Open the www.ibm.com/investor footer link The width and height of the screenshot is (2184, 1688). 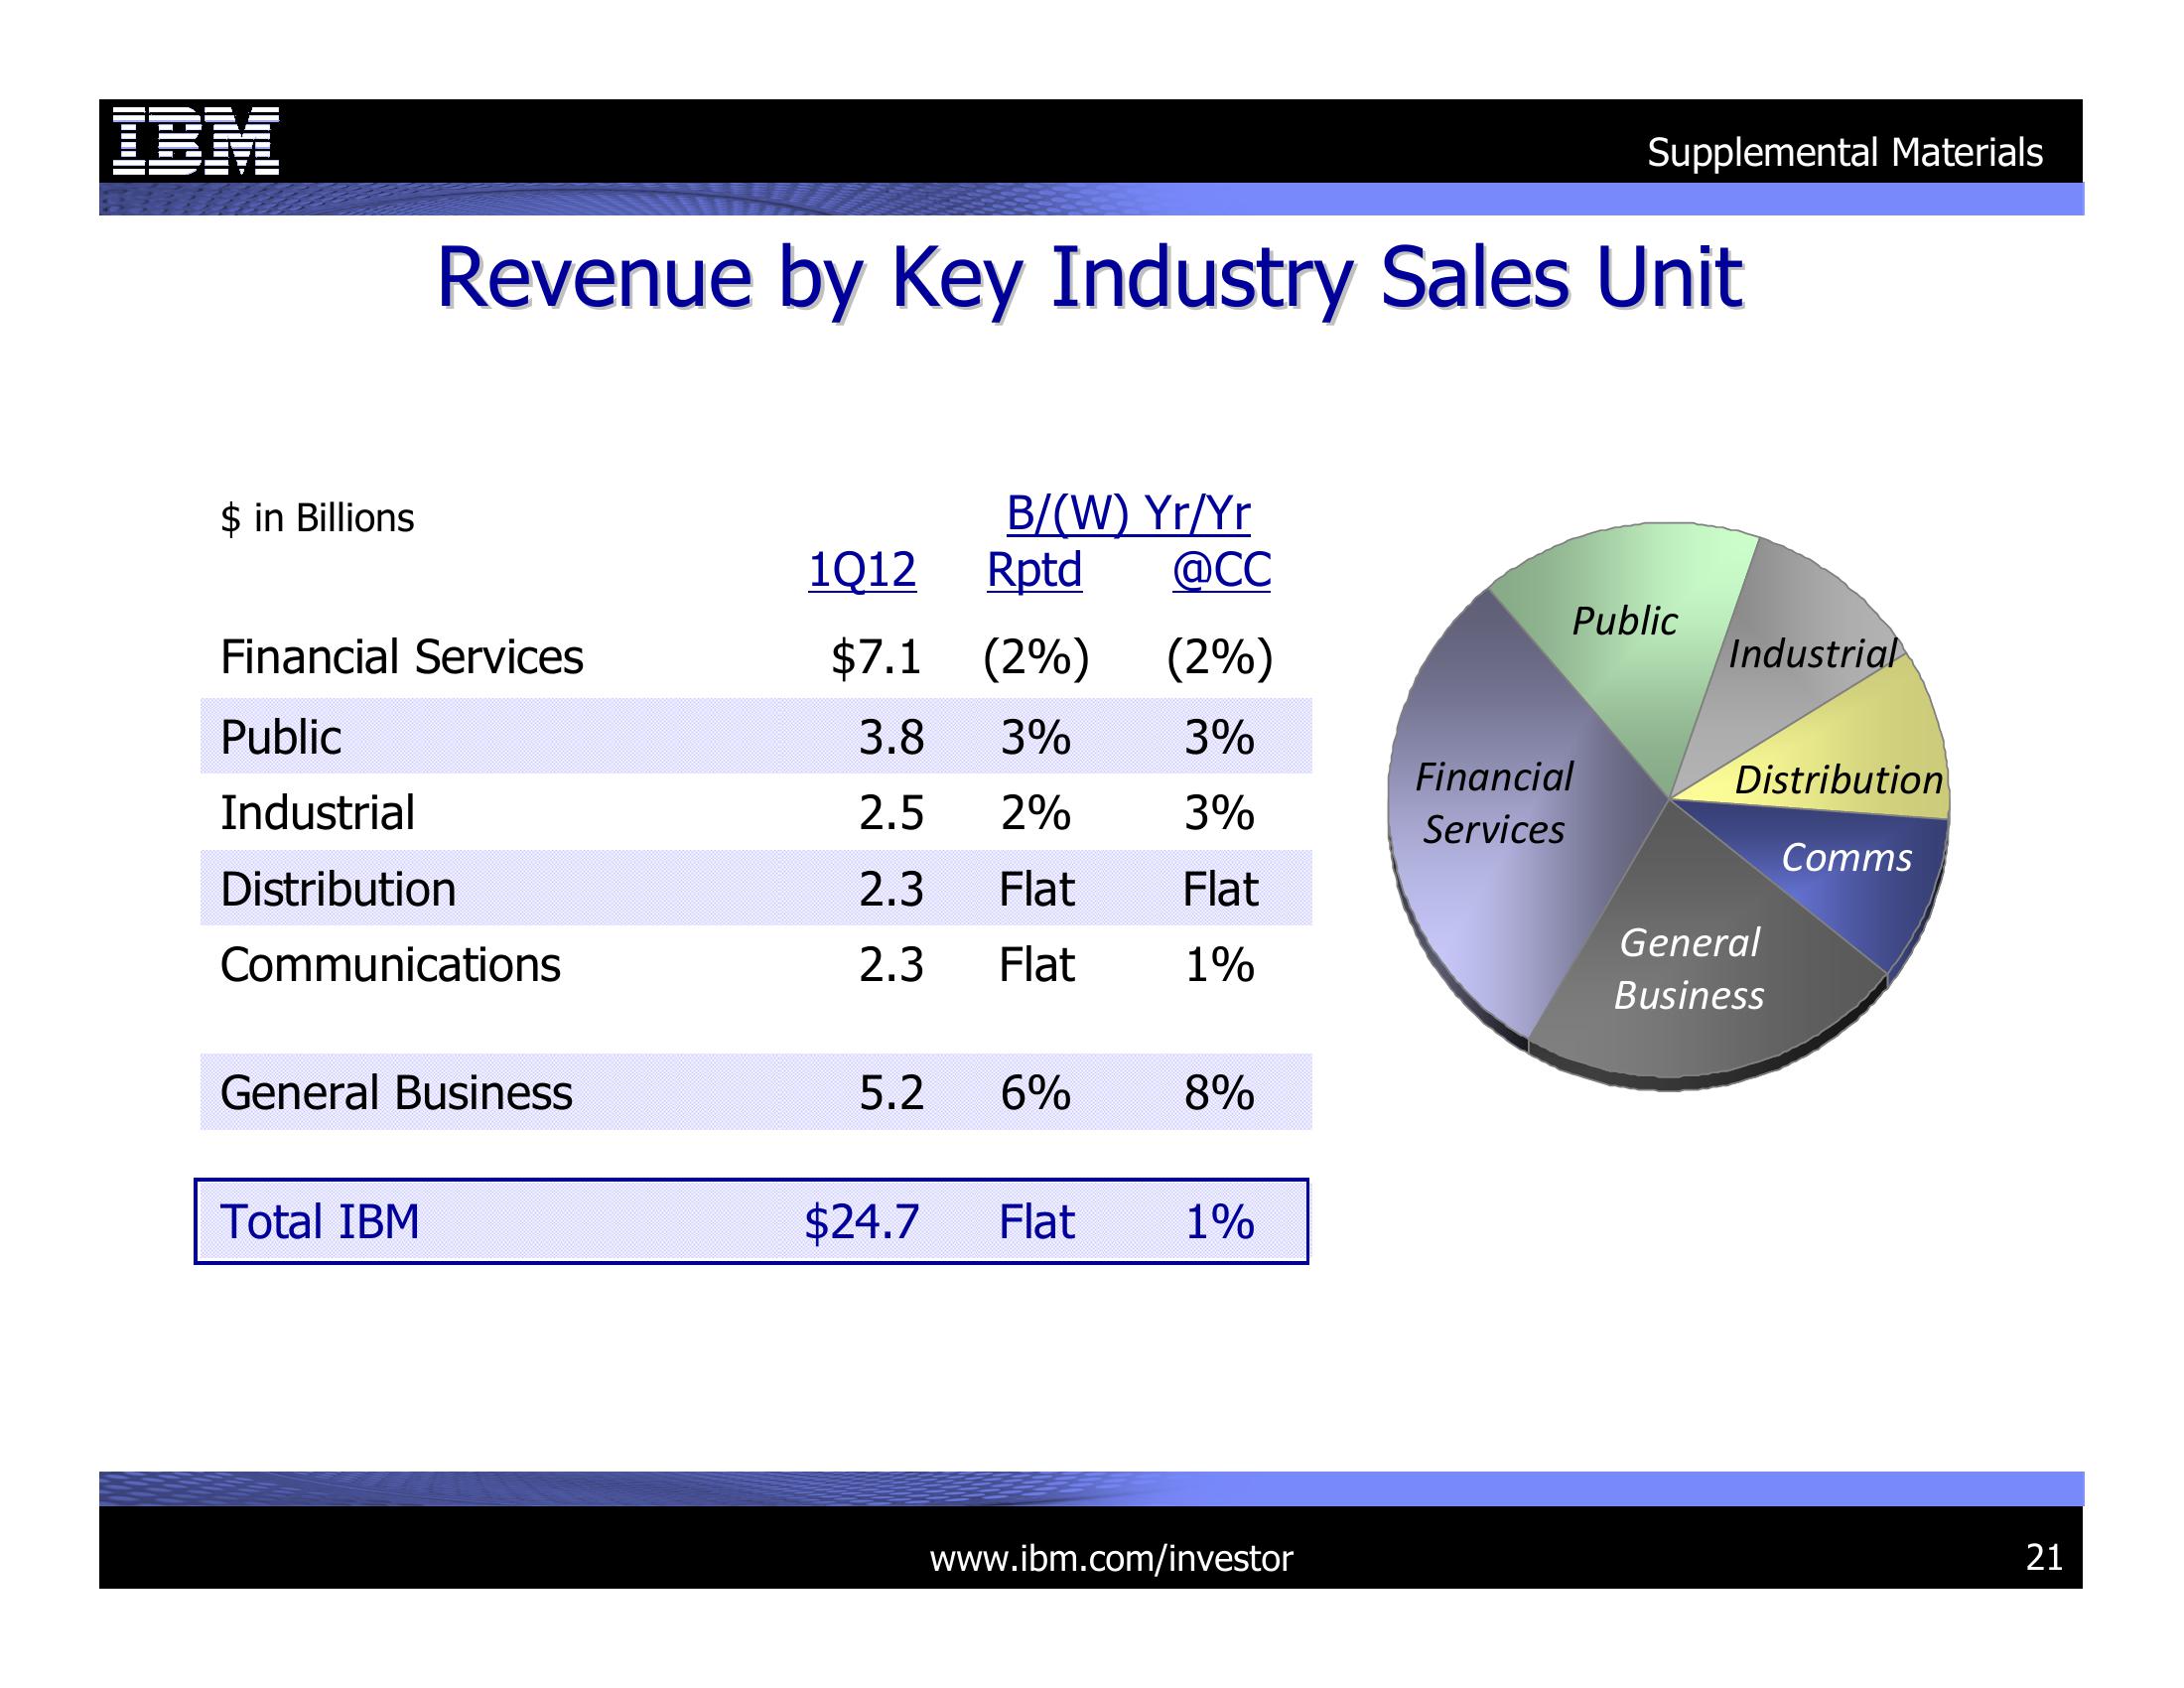1111,1558
